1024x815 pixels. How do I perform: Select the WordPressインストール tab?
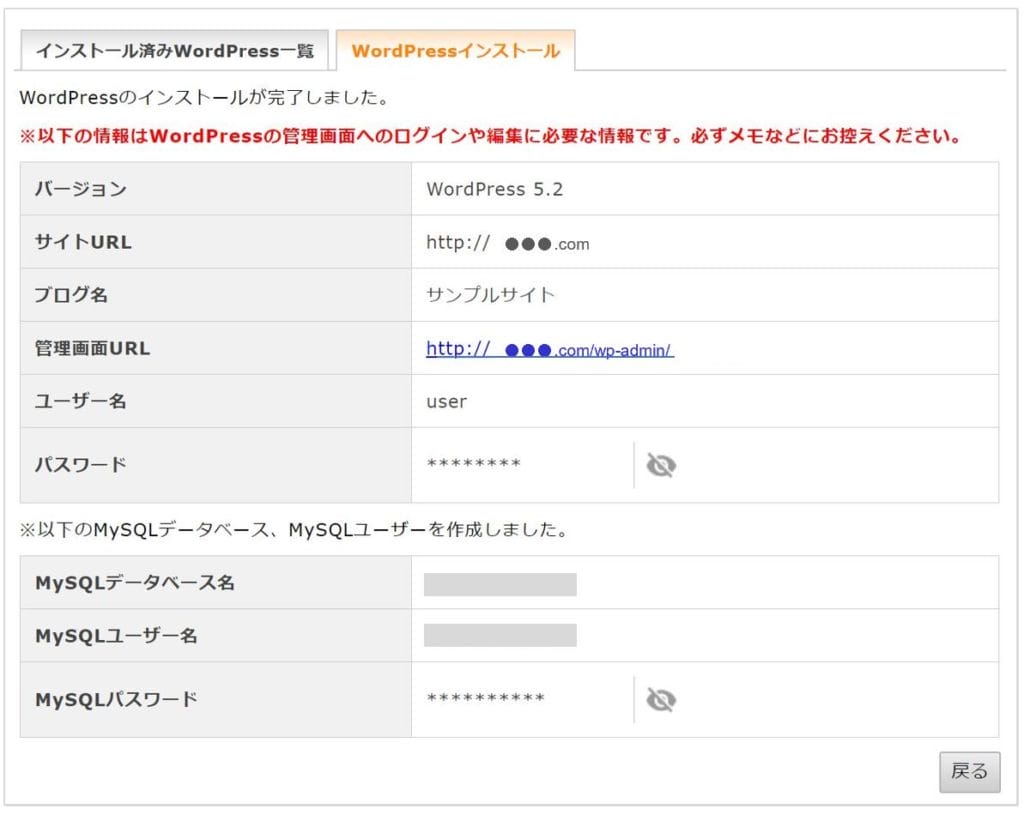coord(455,51)
